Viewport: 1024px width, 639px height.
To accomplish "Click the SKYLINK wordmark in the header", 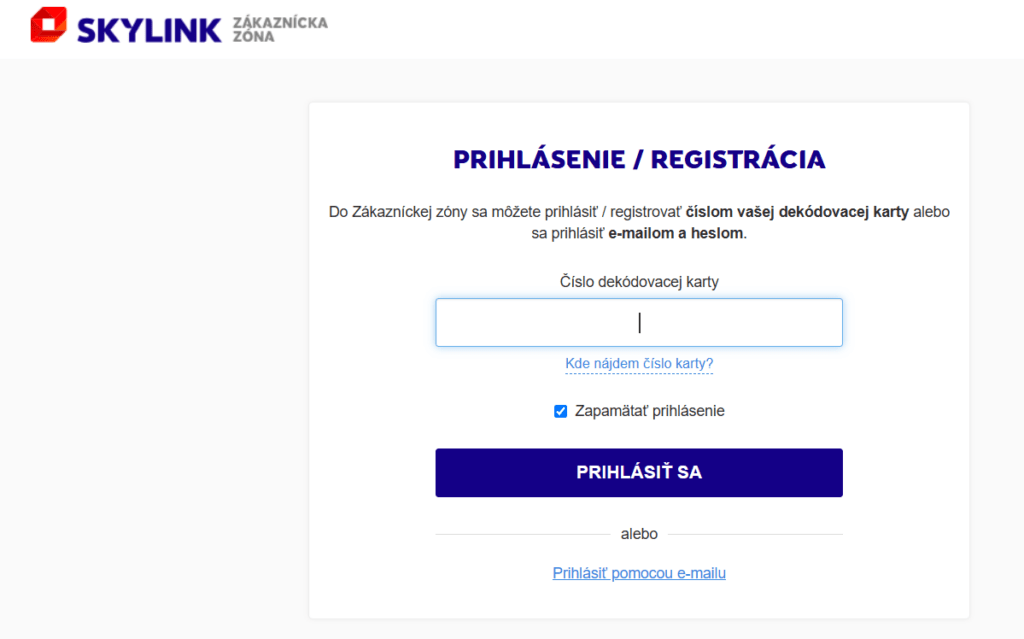I will point(149,29).
